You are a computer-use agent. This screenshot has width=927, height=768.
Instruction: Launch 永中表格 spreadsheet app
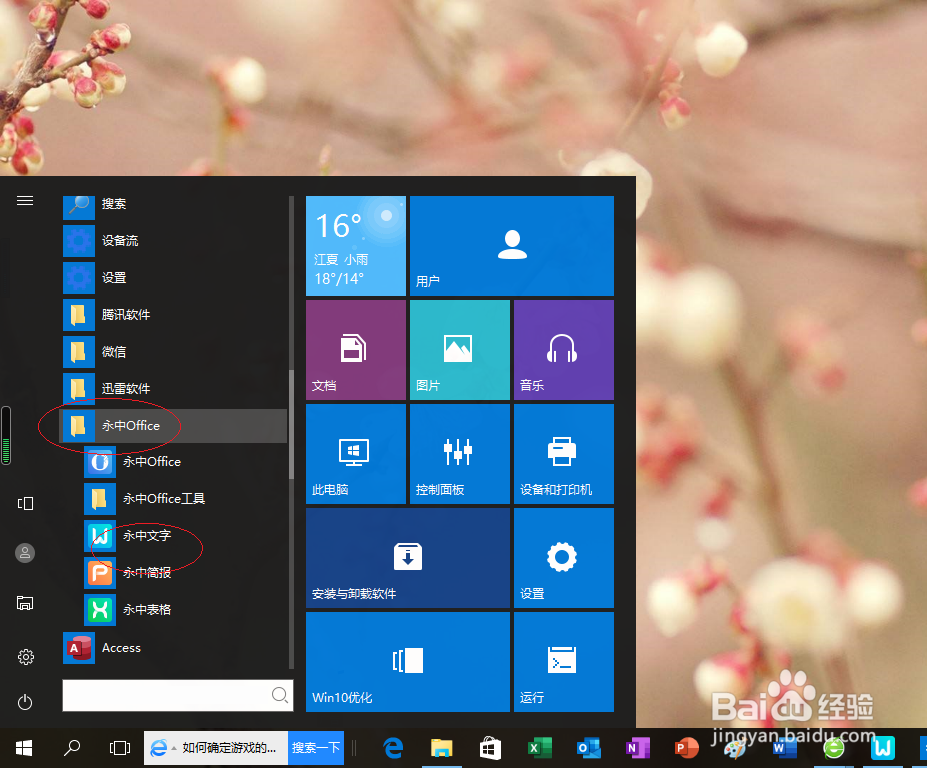click(x=185, y=610)
